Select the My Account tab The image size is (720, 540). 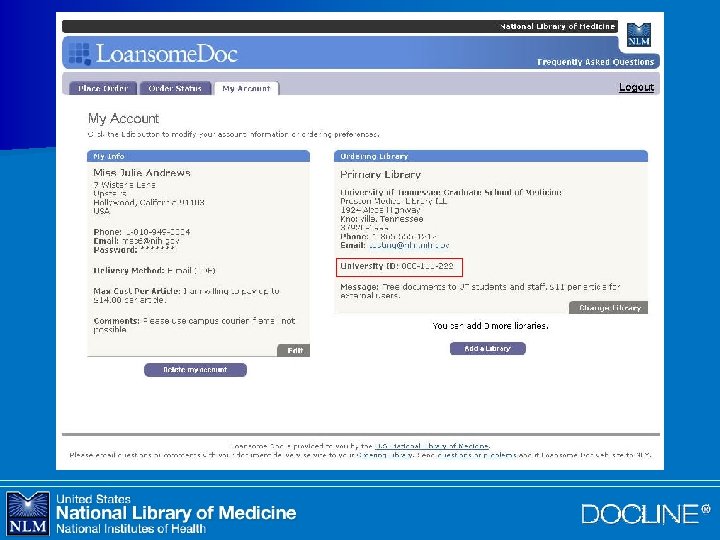point(246,88)
